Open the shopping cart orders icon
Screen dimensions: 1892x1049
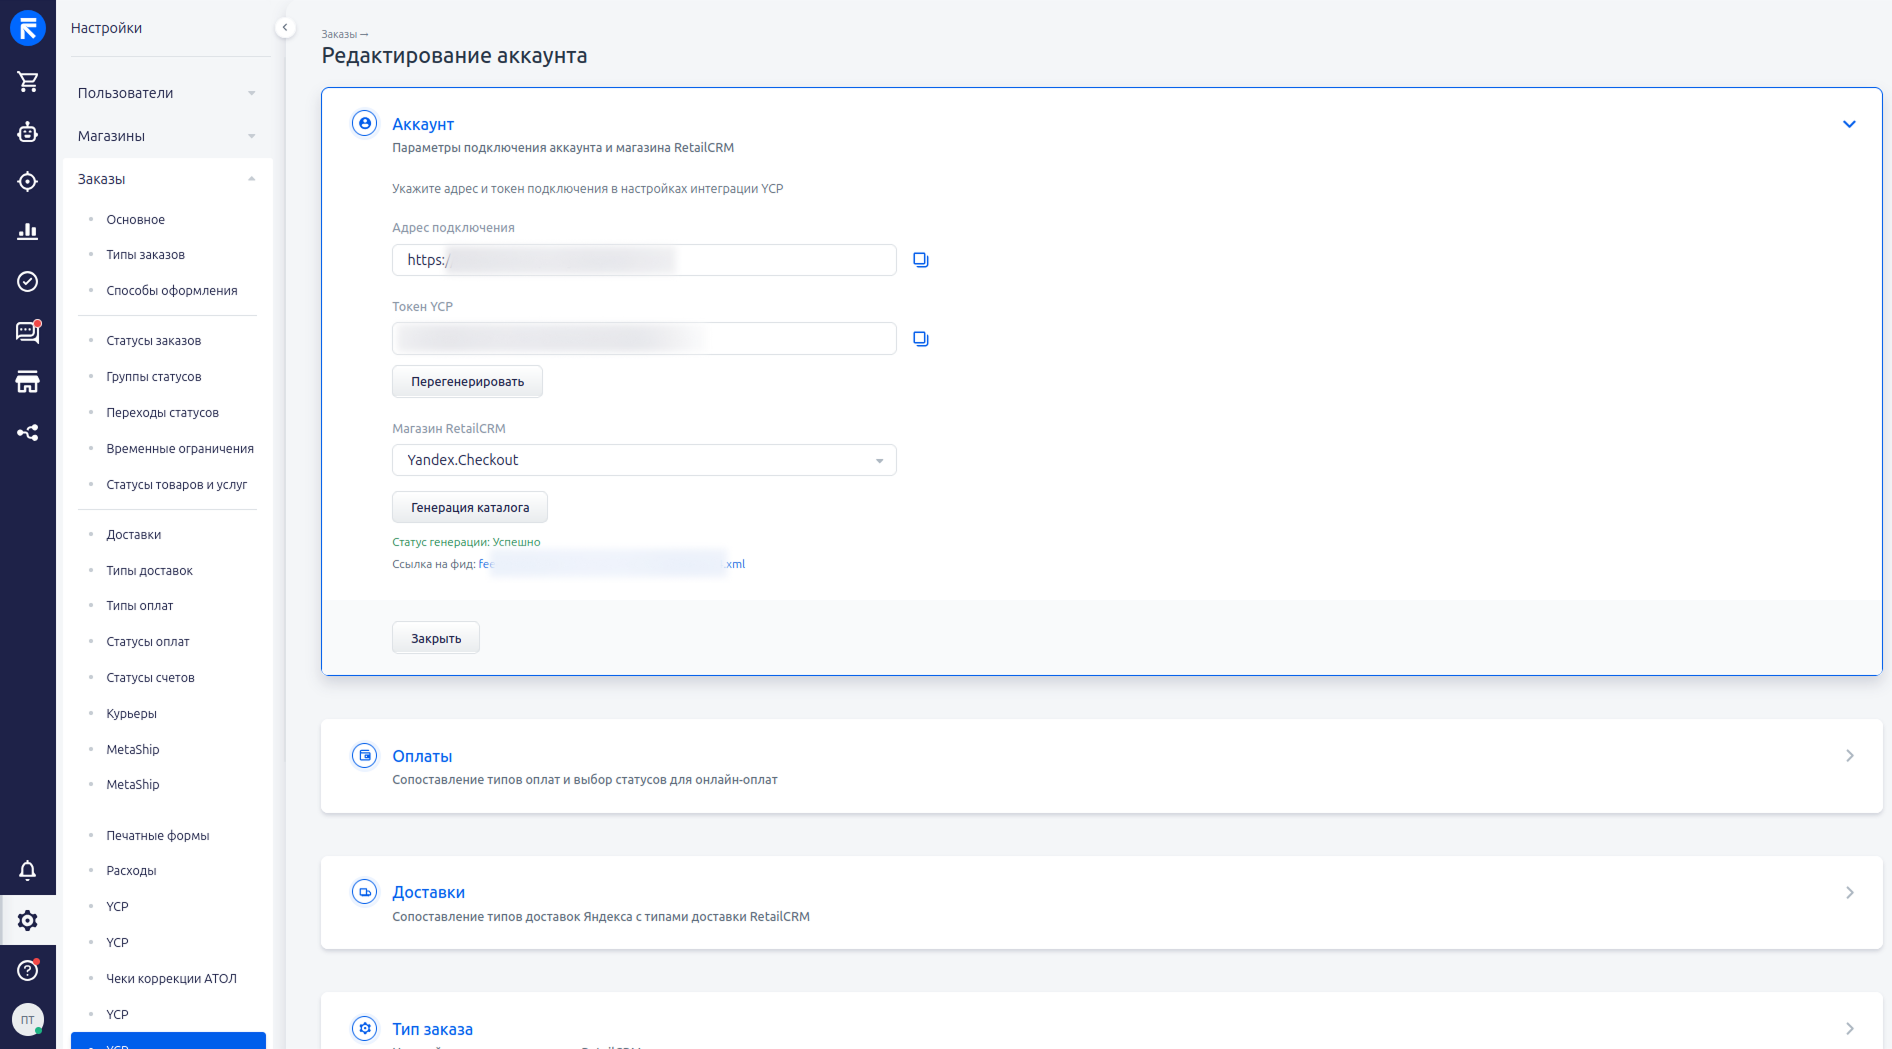(x=28, y=82)
